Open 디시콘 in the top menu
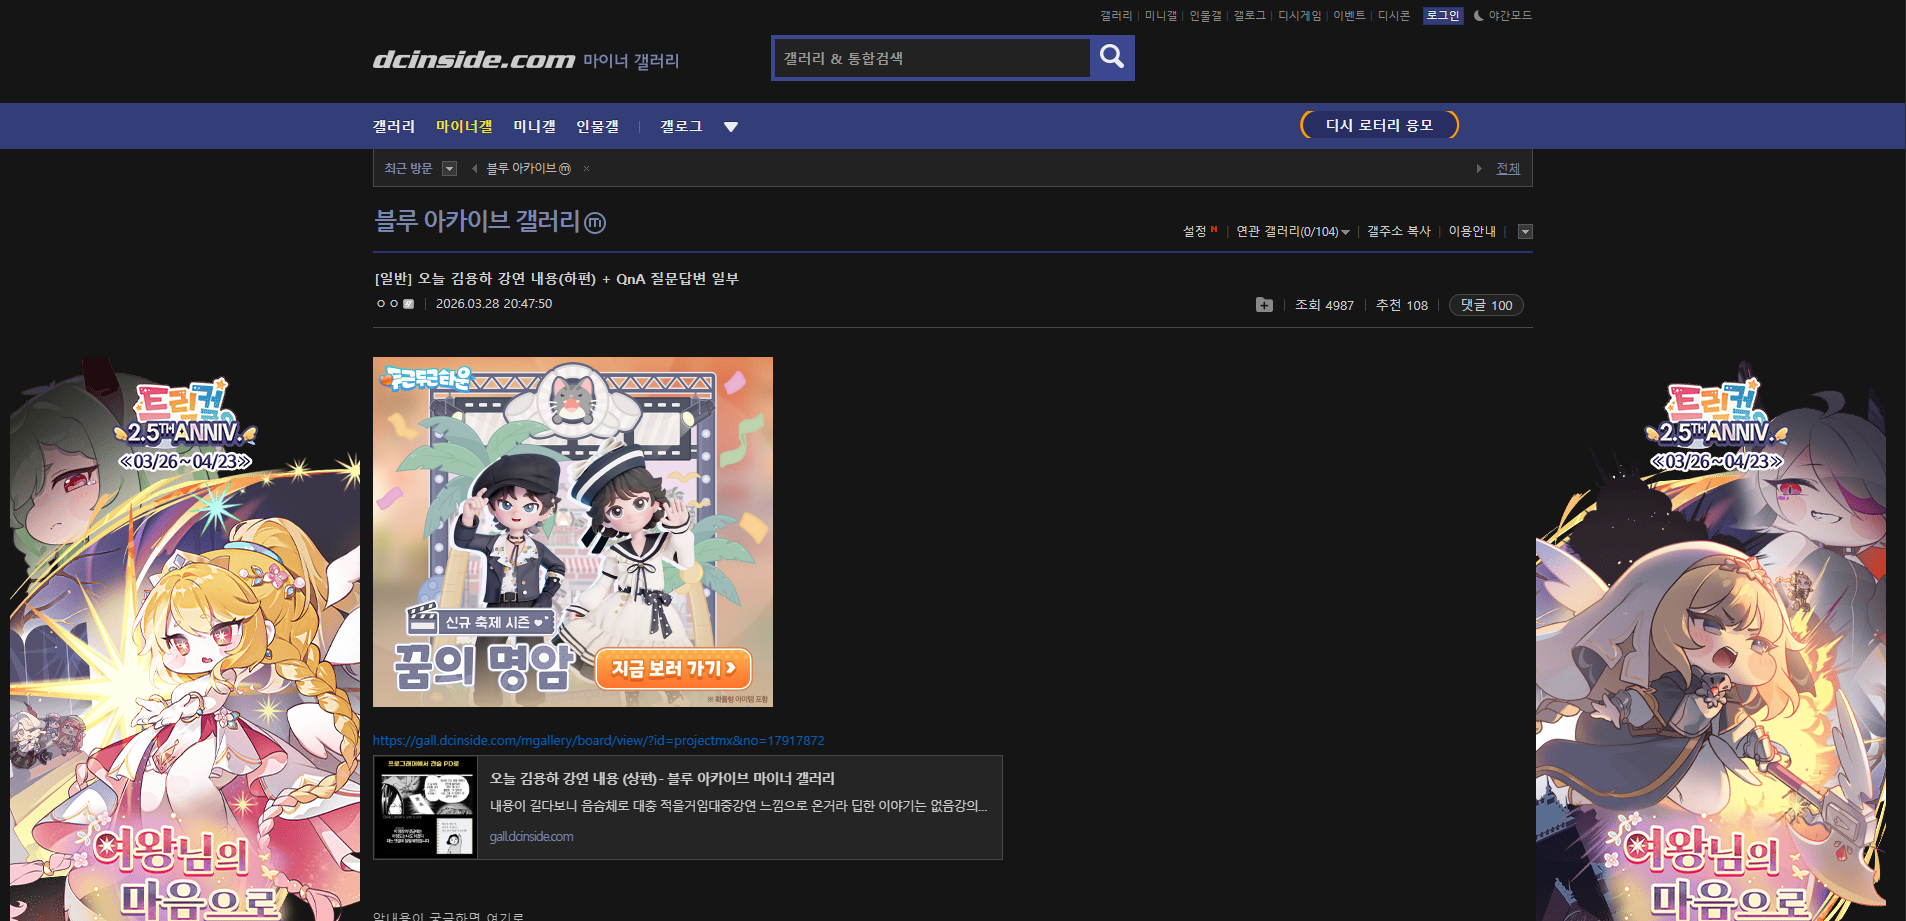 (1394, 16)
